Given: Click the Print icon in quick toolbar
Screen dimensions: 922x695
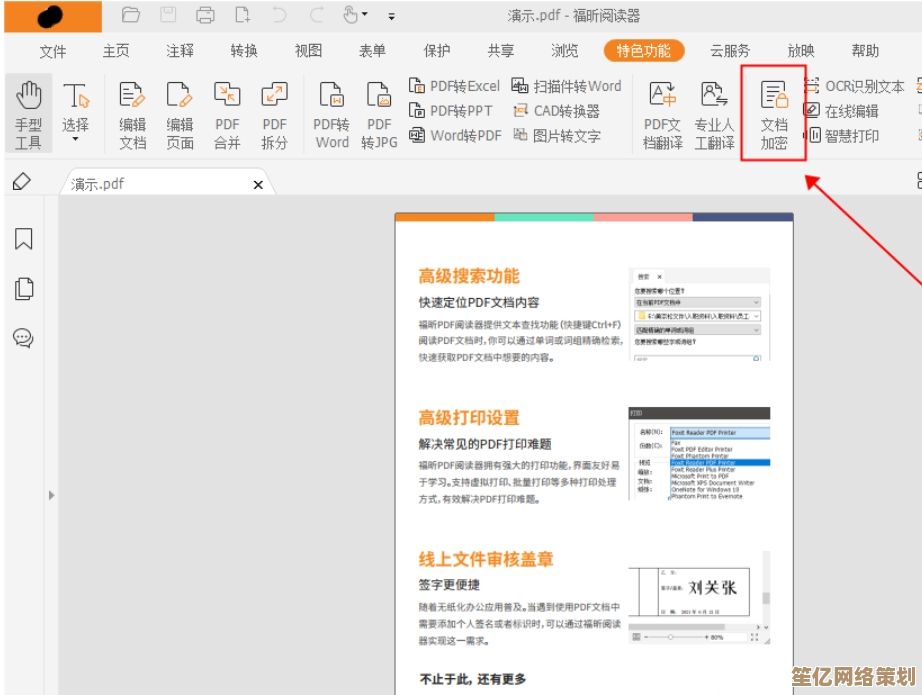Looking at the screenshot, I should click(x=205, y=15).
